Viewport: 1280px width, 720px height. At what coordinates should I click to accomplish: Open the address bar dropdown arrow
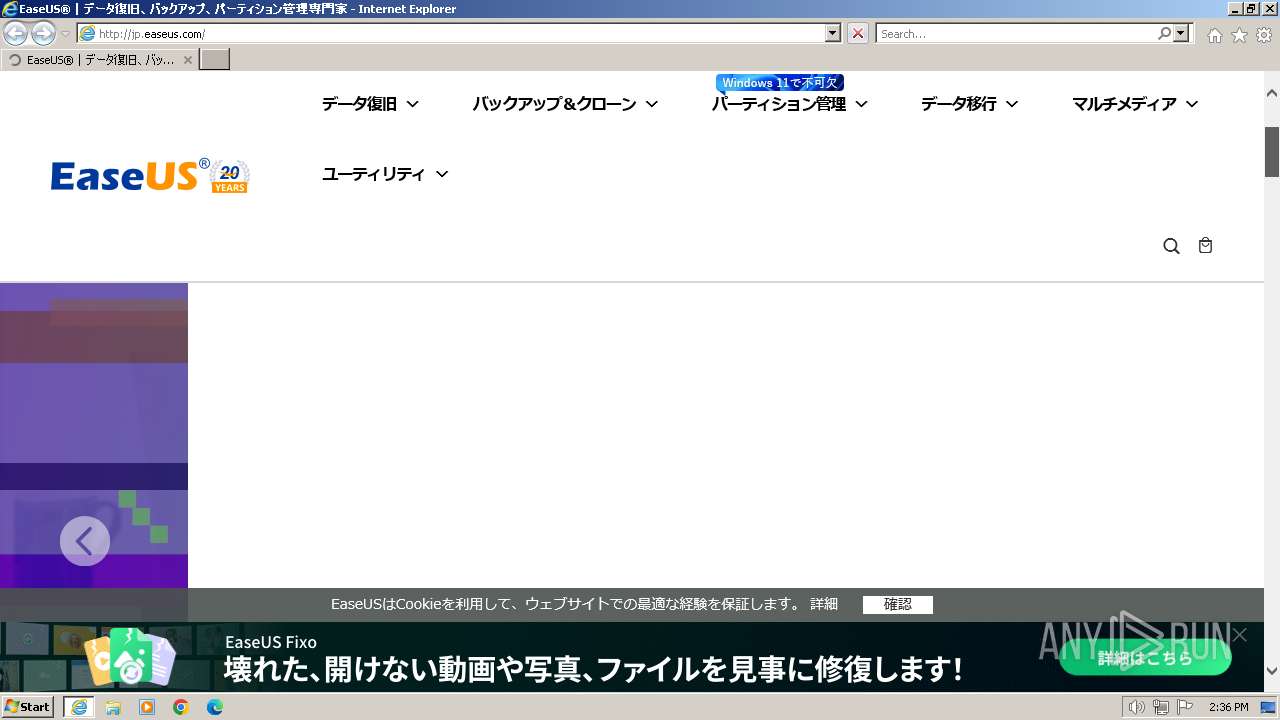833,34
